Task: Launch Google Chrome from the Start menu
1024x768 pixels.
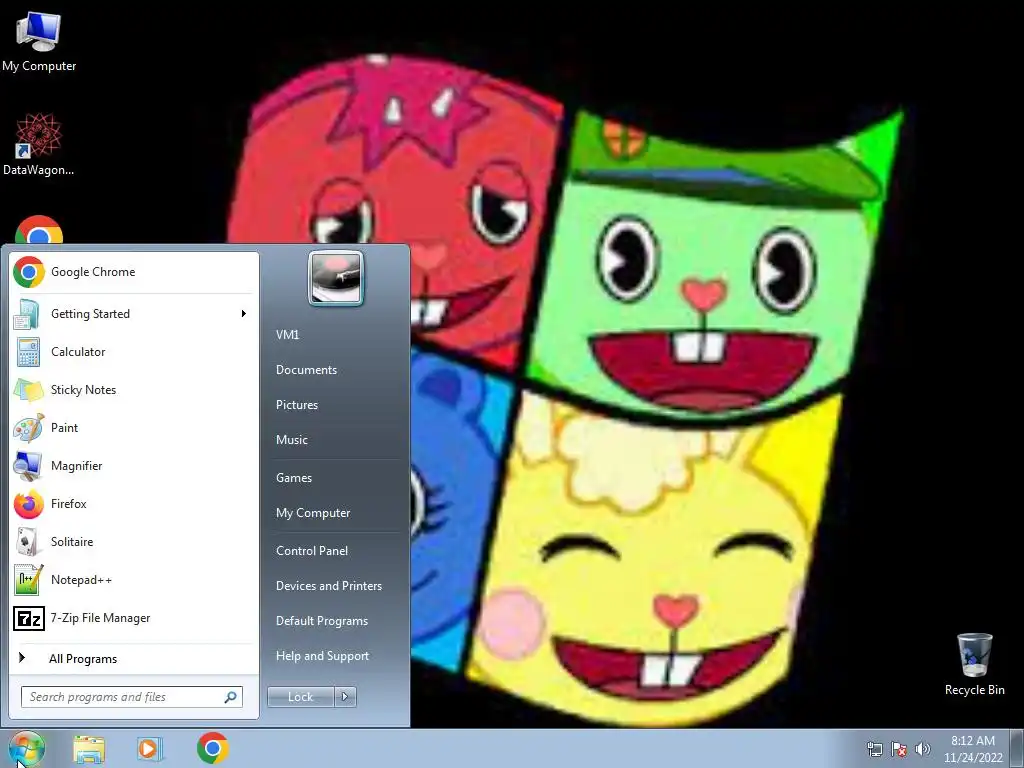Action: point(133,272)
